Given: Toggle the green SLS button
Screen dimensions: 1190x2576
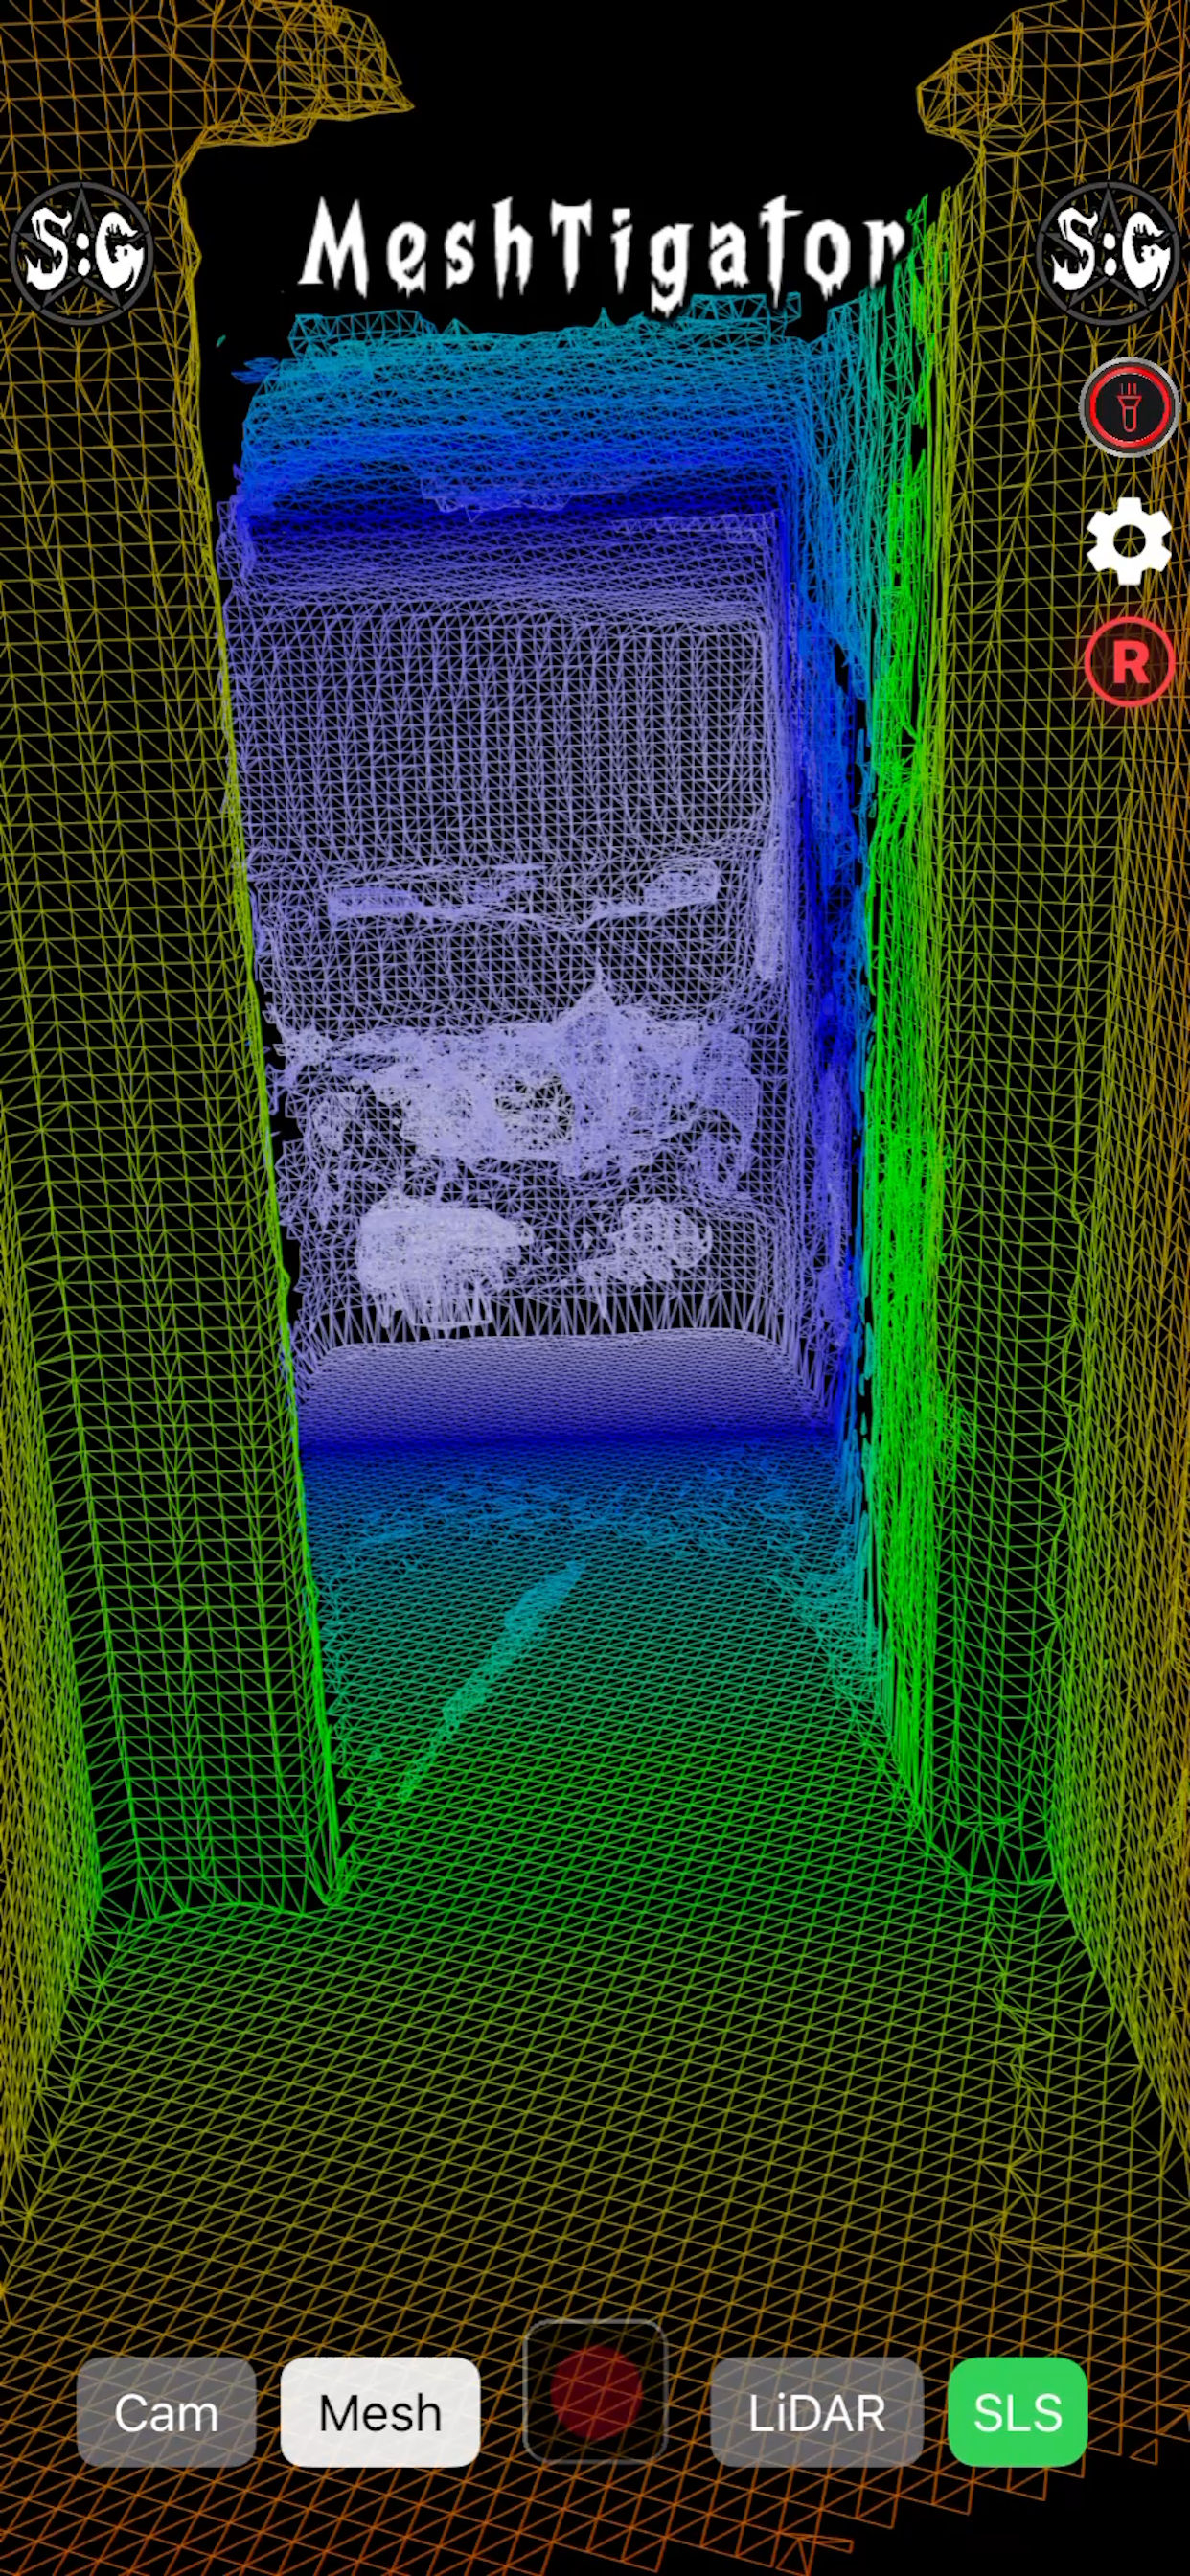Looking at the screenshot, I should tap(1017, 2413).
